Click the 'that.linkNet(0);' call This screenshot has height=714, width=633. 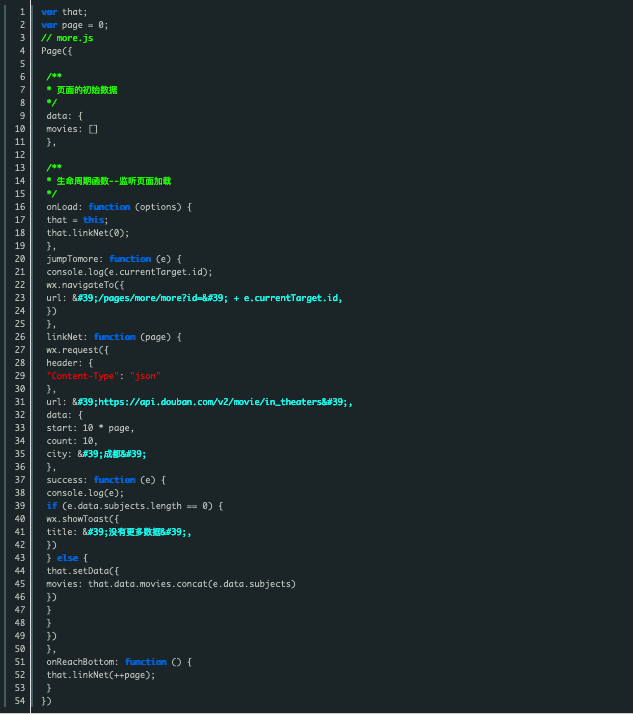coord(87,233)
